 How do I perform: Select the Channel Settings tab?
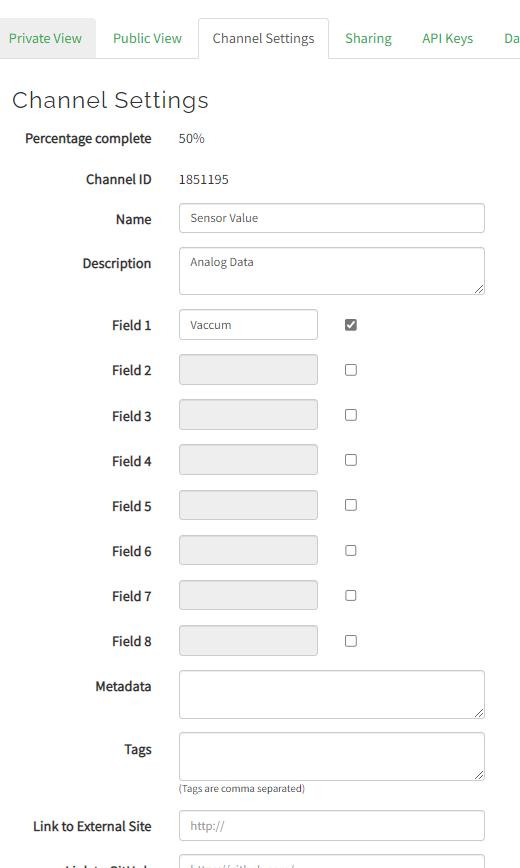tap(264, 38)
